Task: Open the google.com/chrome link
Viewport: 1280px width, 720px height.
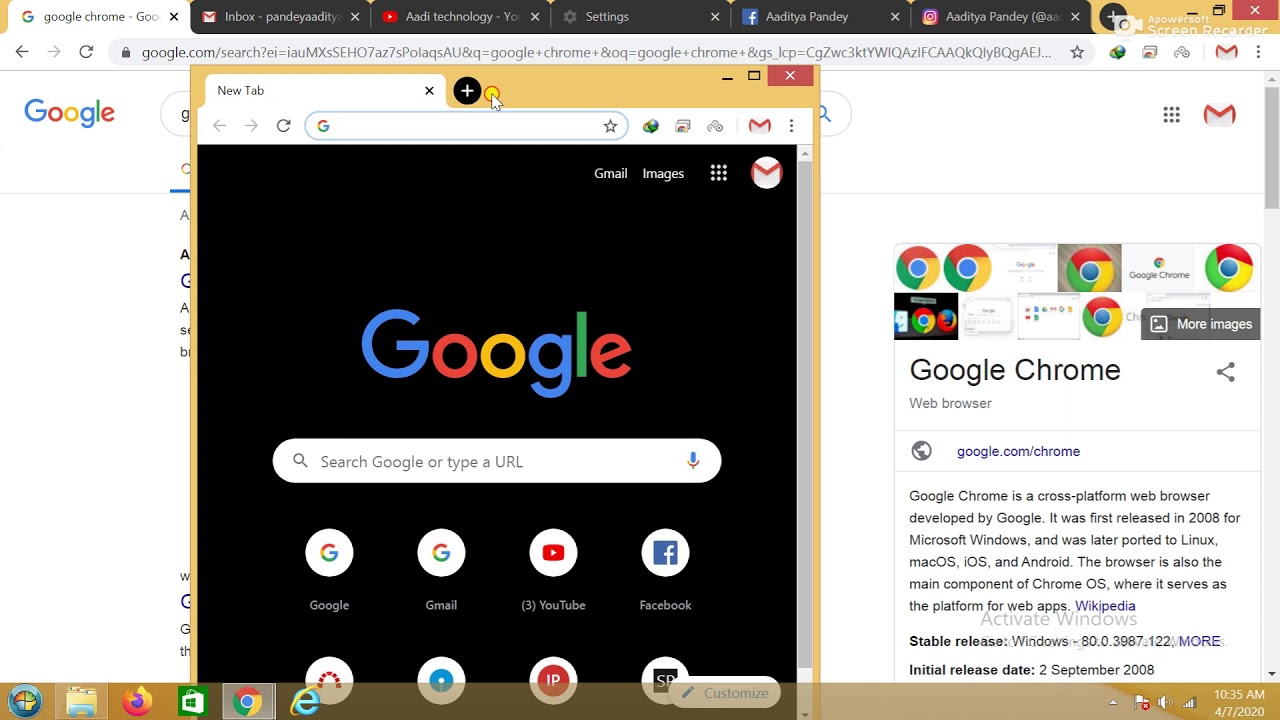Action: click(1018, 451)
